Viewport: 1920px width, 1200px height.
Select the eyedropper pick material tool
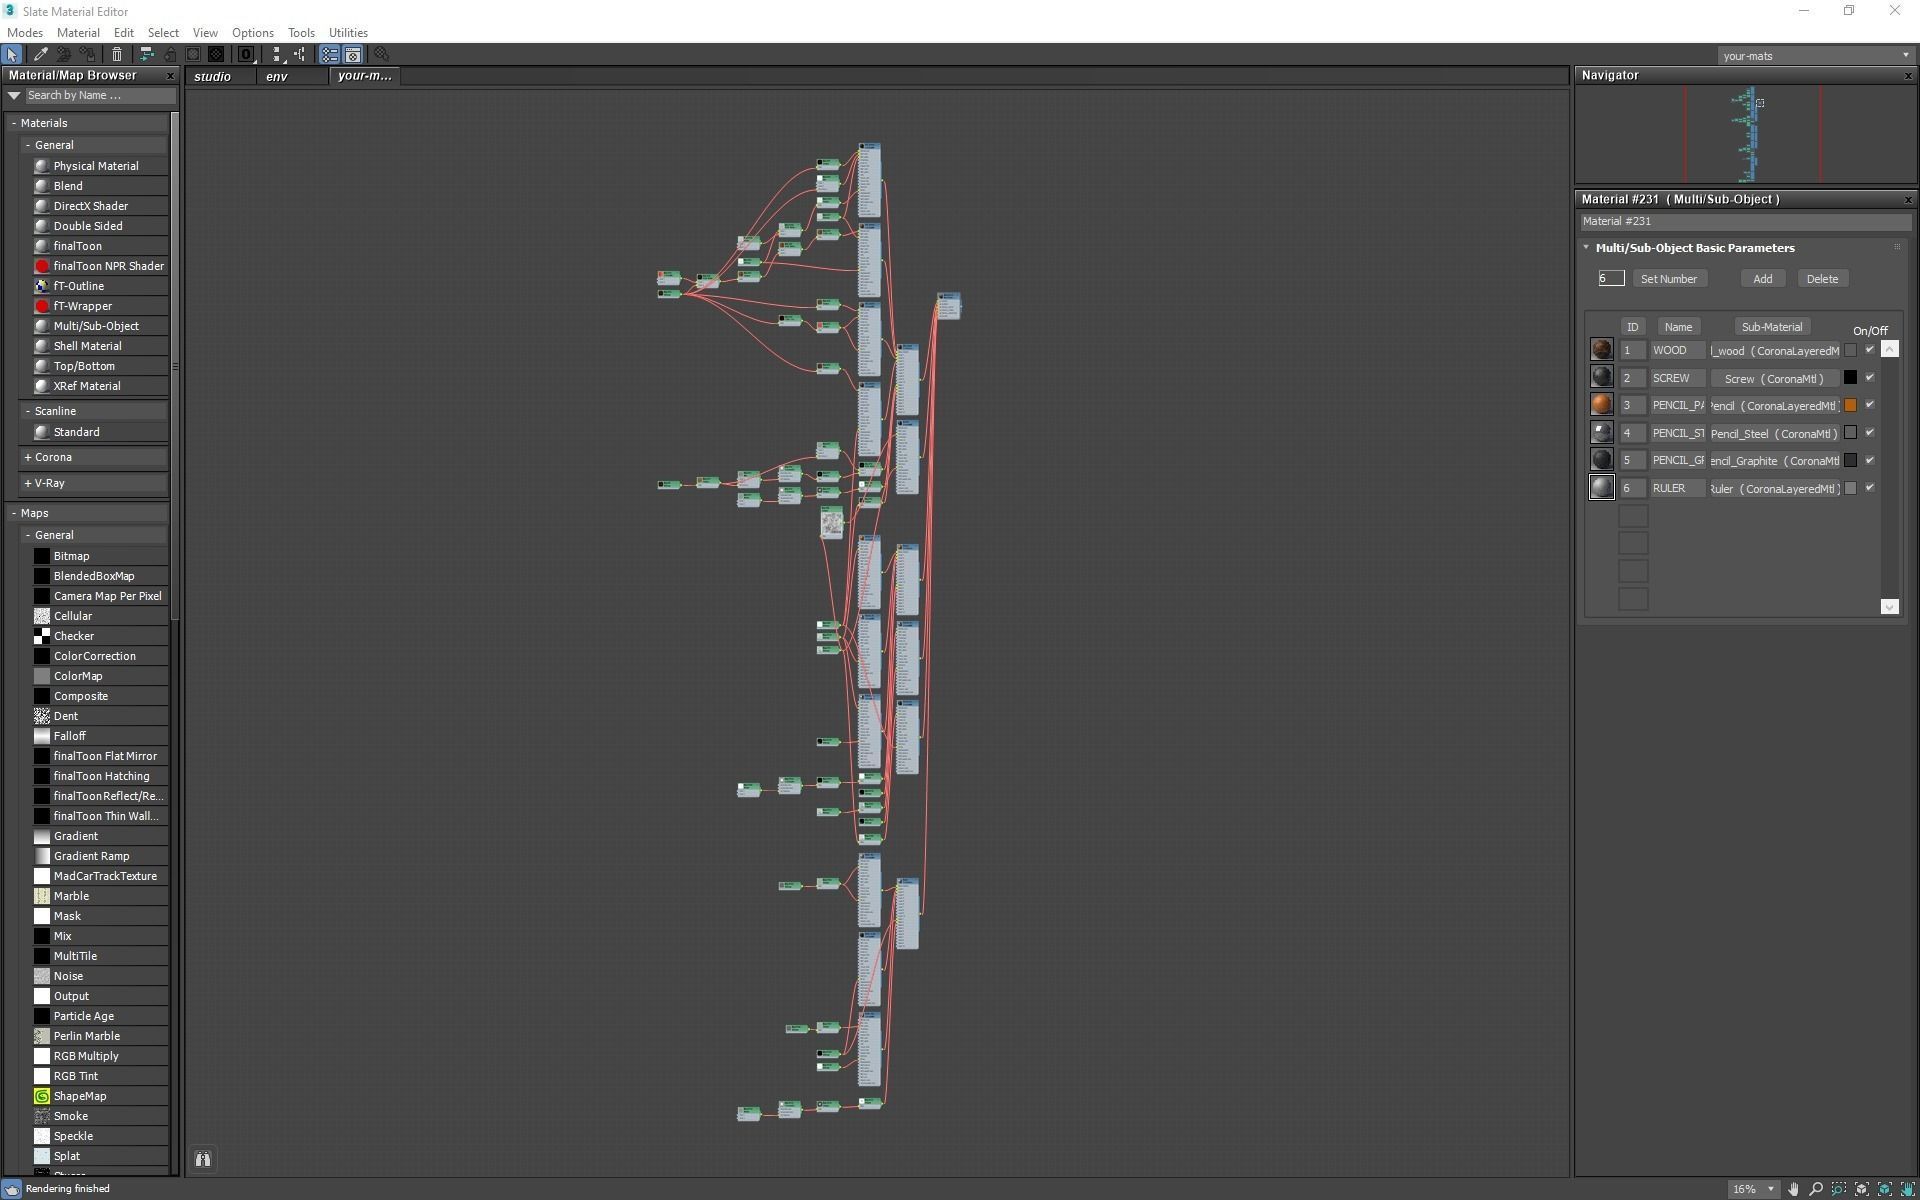click(x=41, y=55)
